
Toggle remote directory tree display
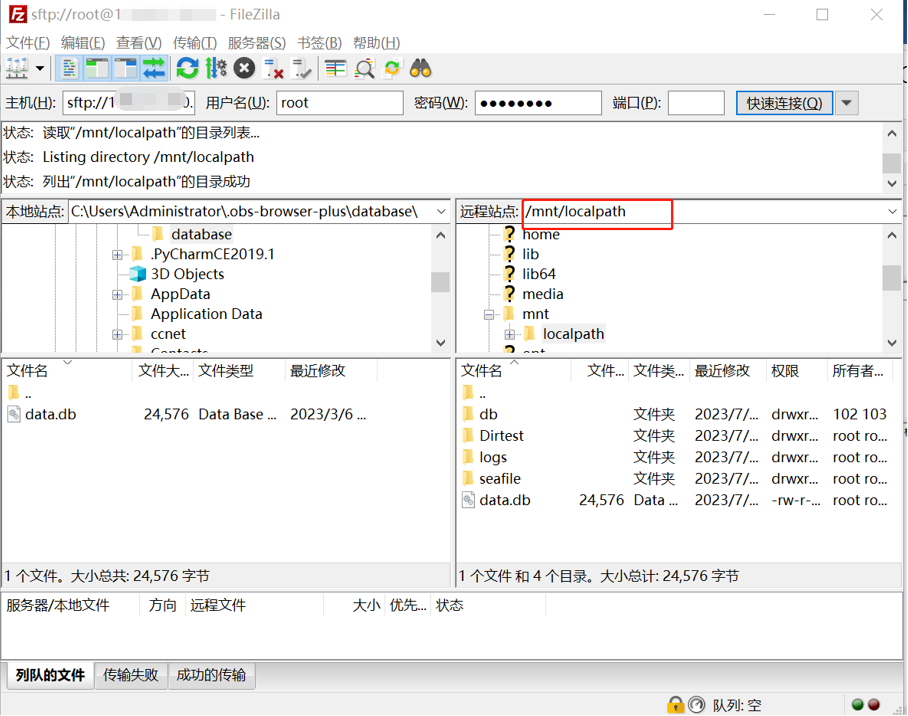126,69
